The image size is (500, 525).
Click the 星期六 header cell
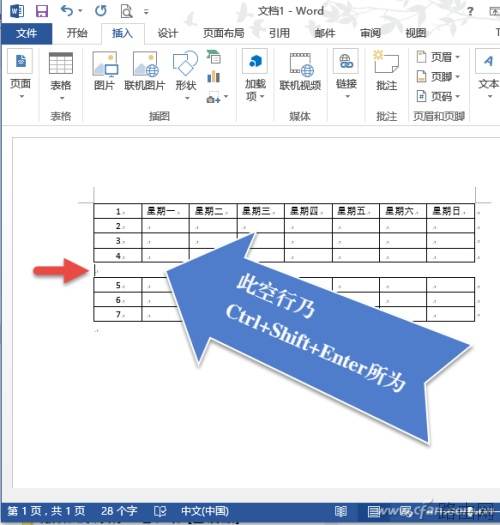403,211
